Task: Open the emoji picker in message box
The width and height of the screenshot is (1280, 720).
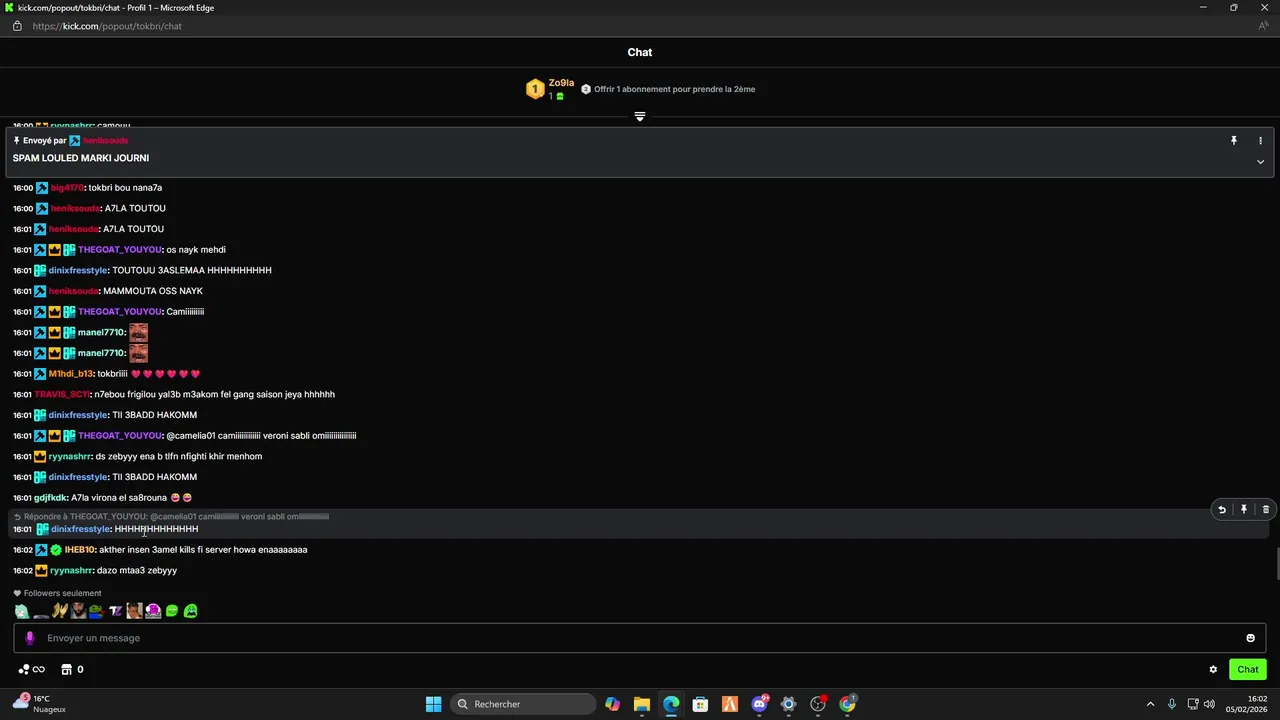Action: 1250,638
